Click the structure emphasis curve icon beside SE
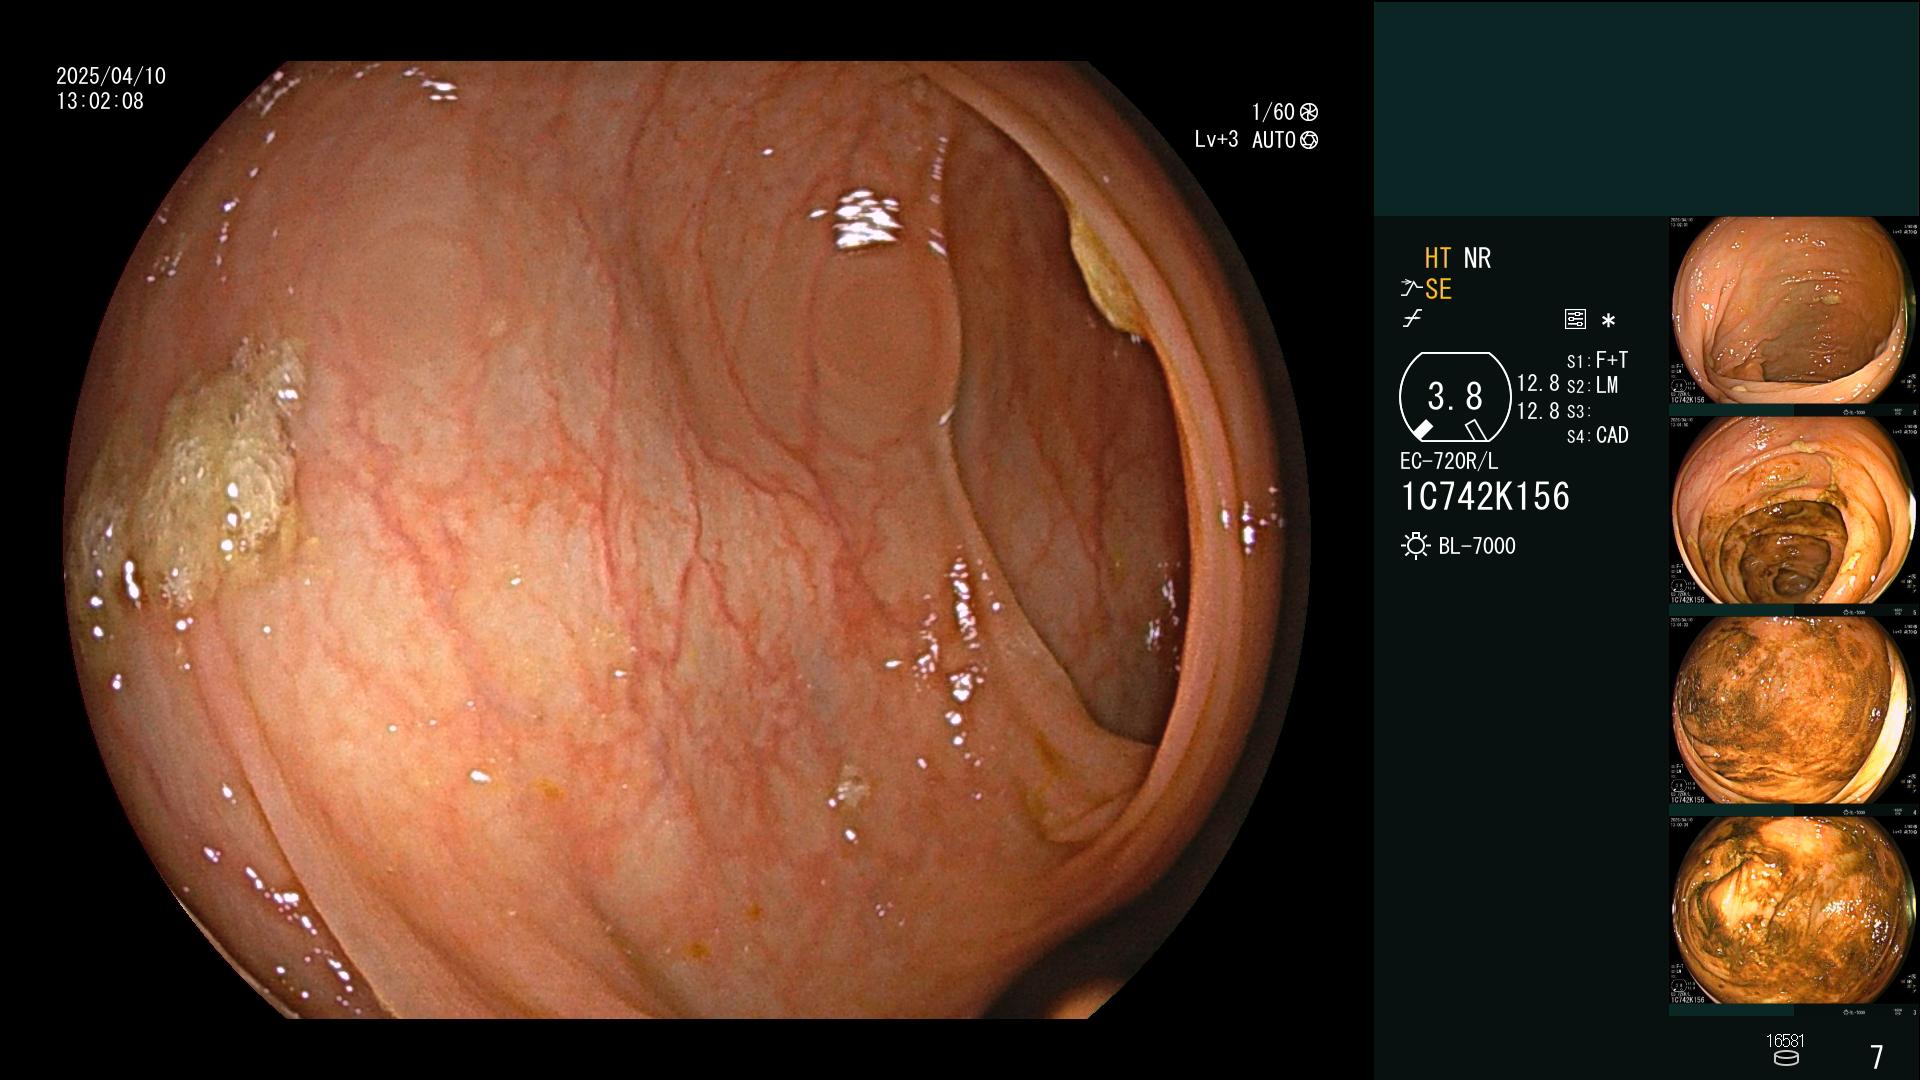 click(x=1411, y=289)
